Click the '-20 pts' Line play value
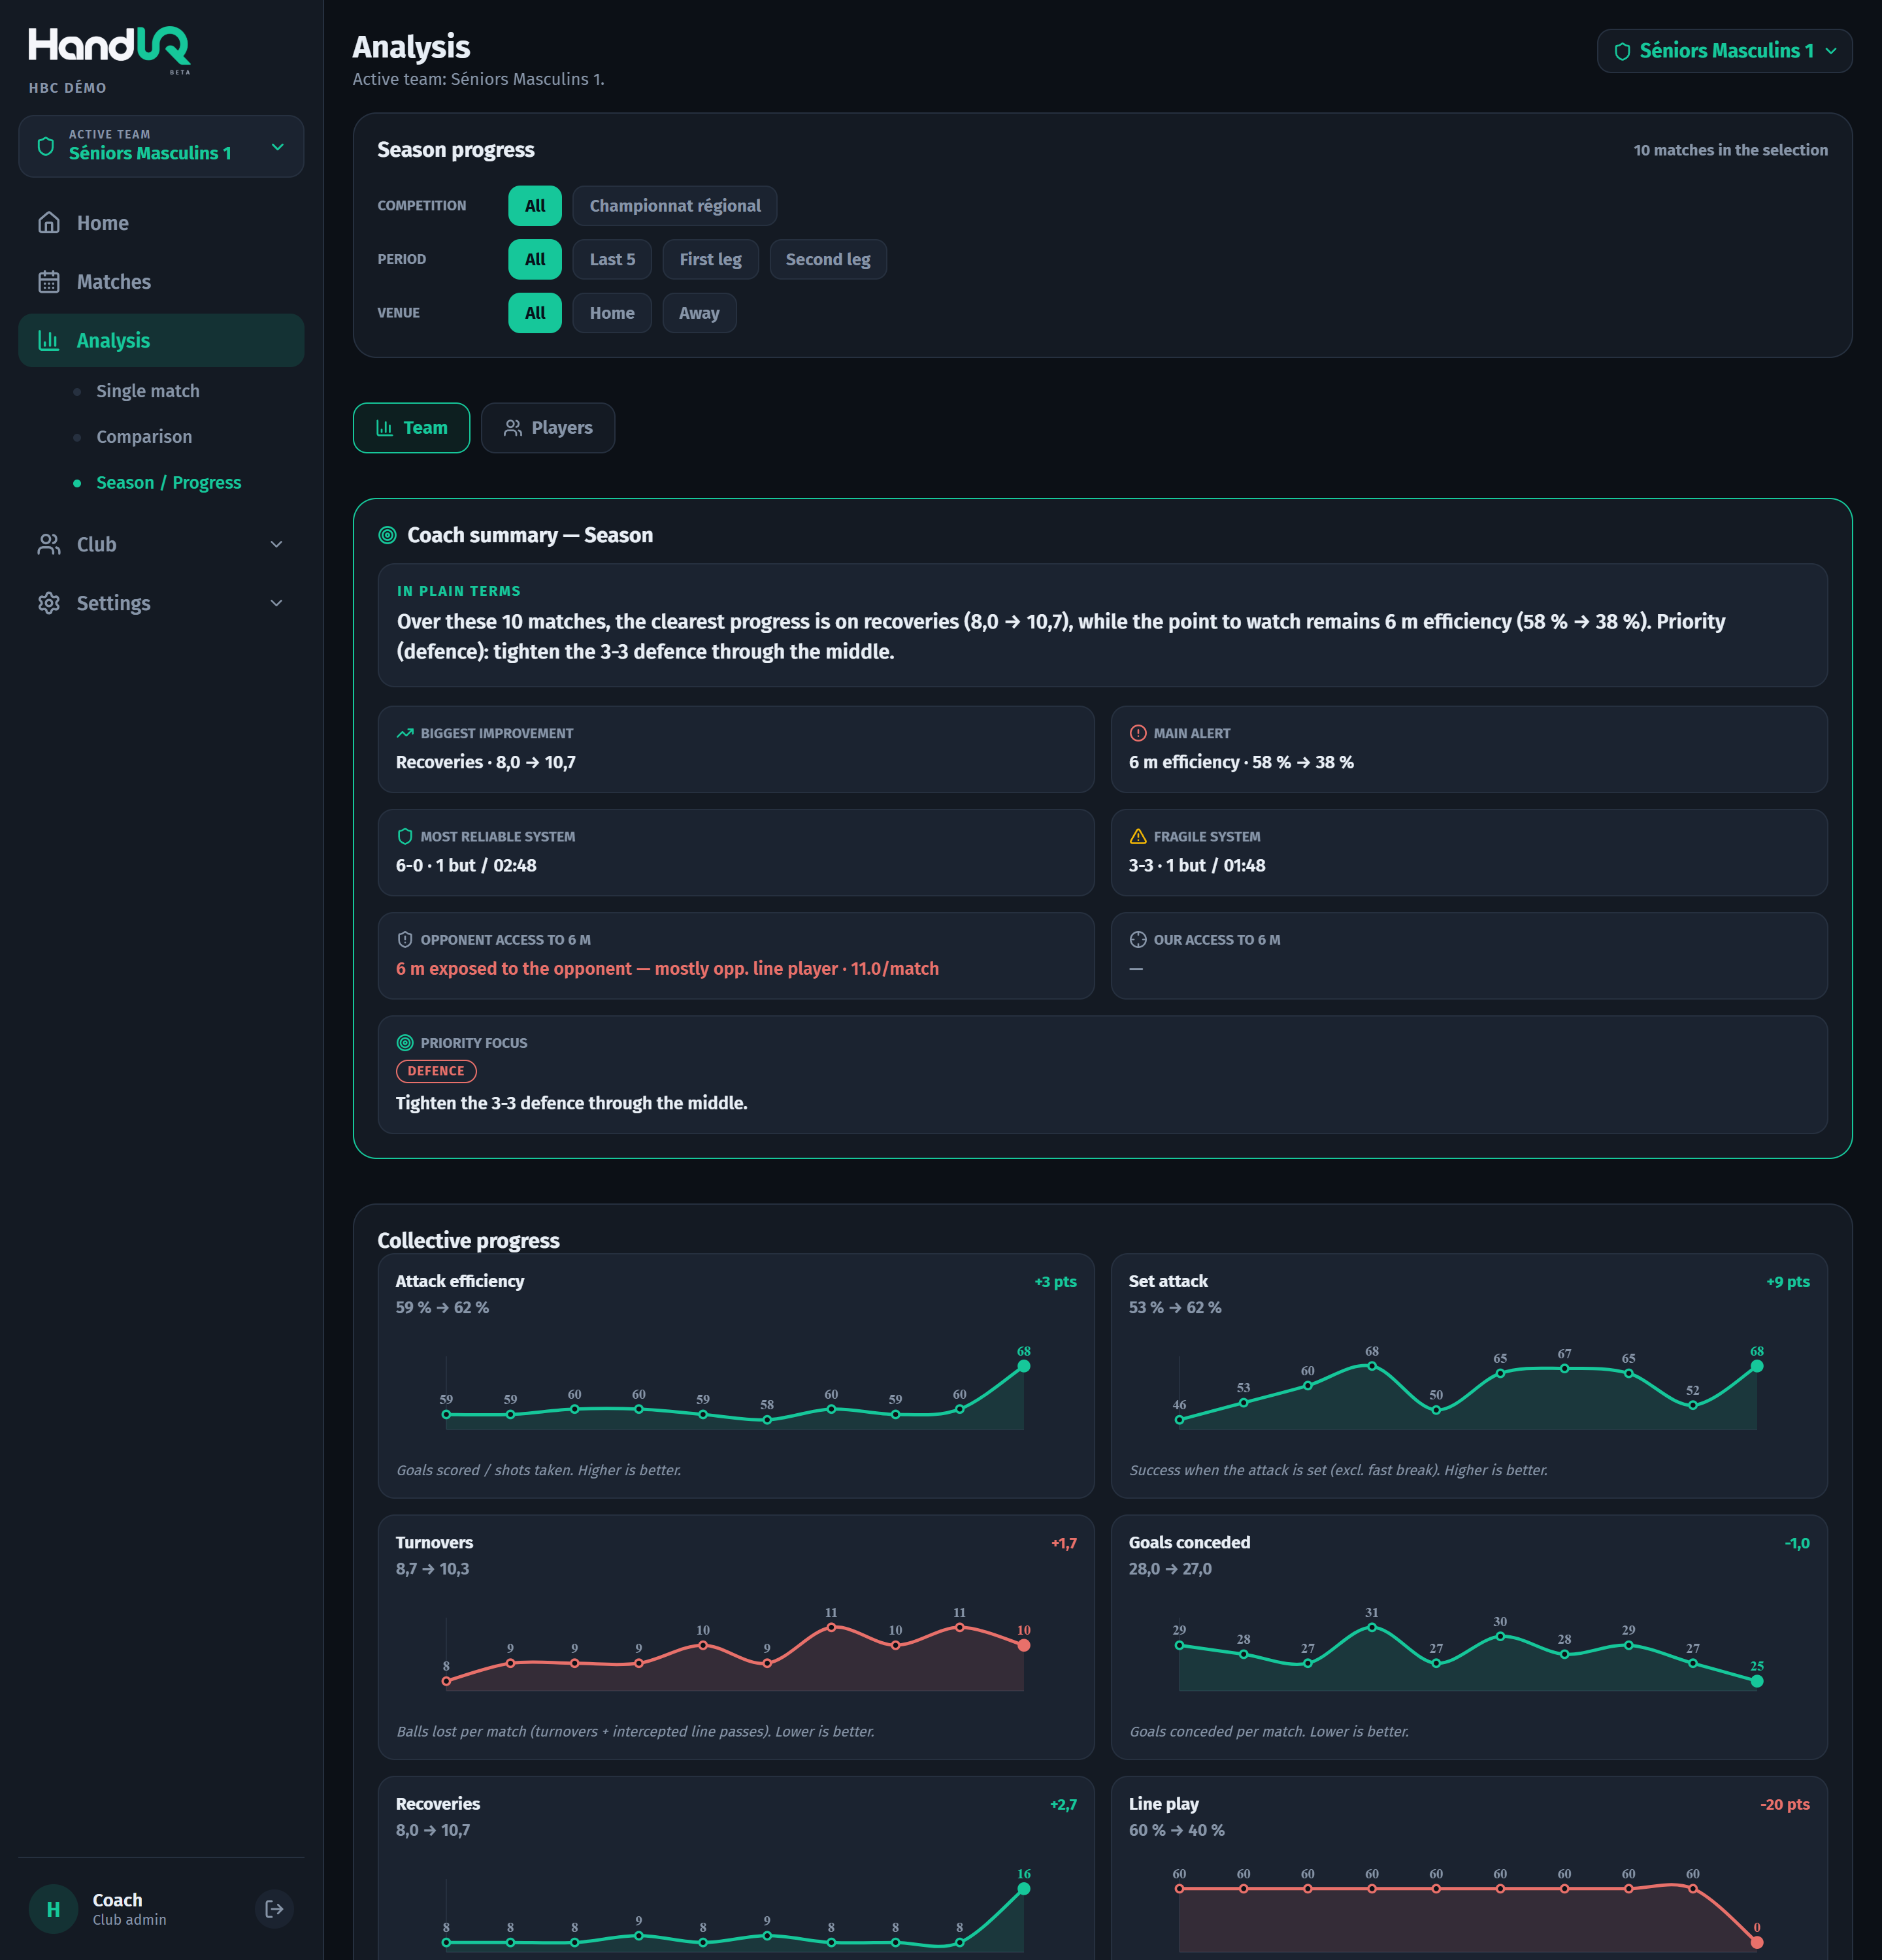The image size is (1882, 1960). coord(1785,1805)
